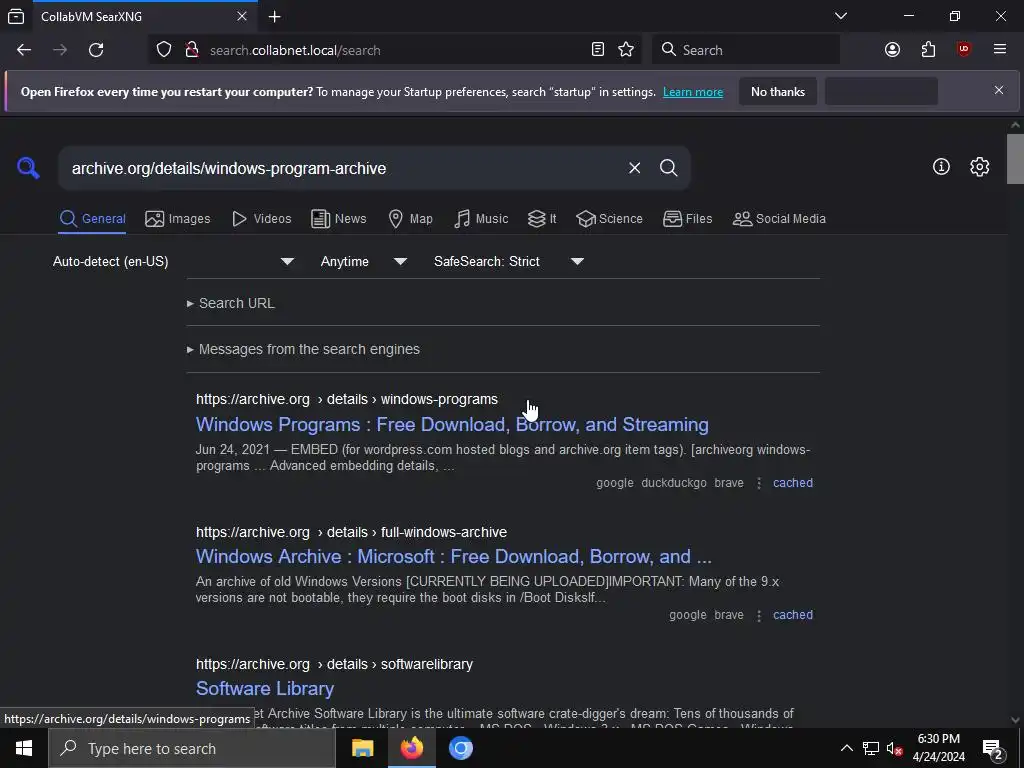This screenshot has width=1024, height=768.
Task: Switch to the Music tab
Action: tap(481, 219)
